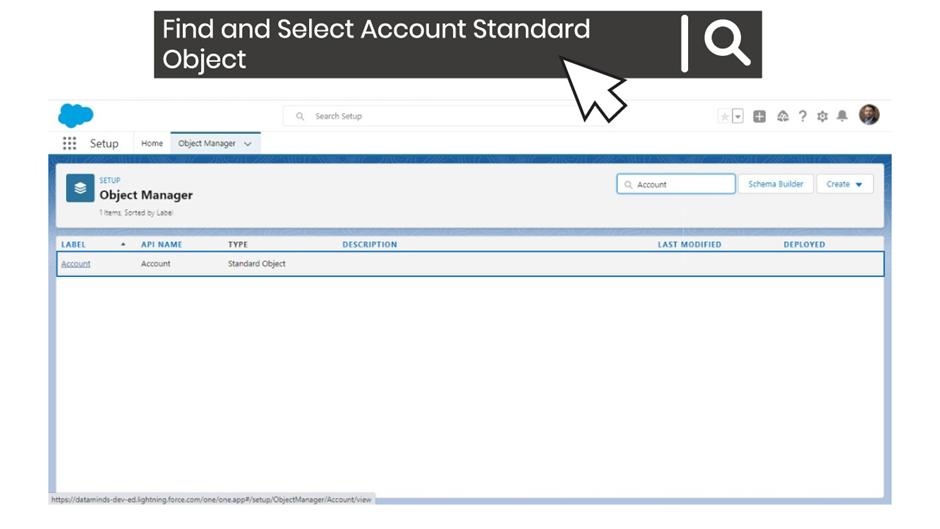Click the favorites star icon
The width and height of the screenshot is (940, 529).
coord(724,116)
